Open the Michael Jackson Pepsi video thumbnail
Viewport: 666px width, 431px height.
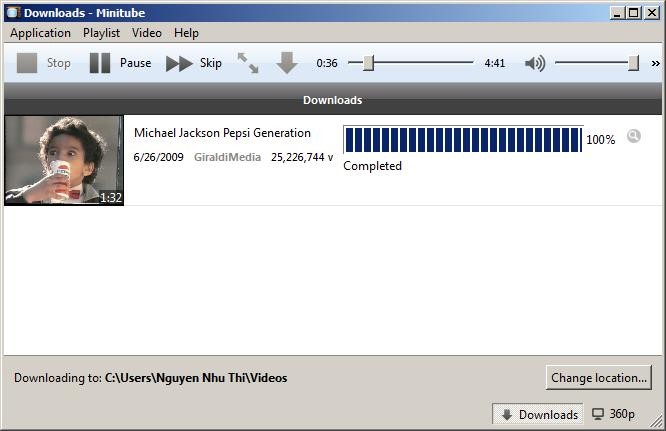click(x=64, y=160)
